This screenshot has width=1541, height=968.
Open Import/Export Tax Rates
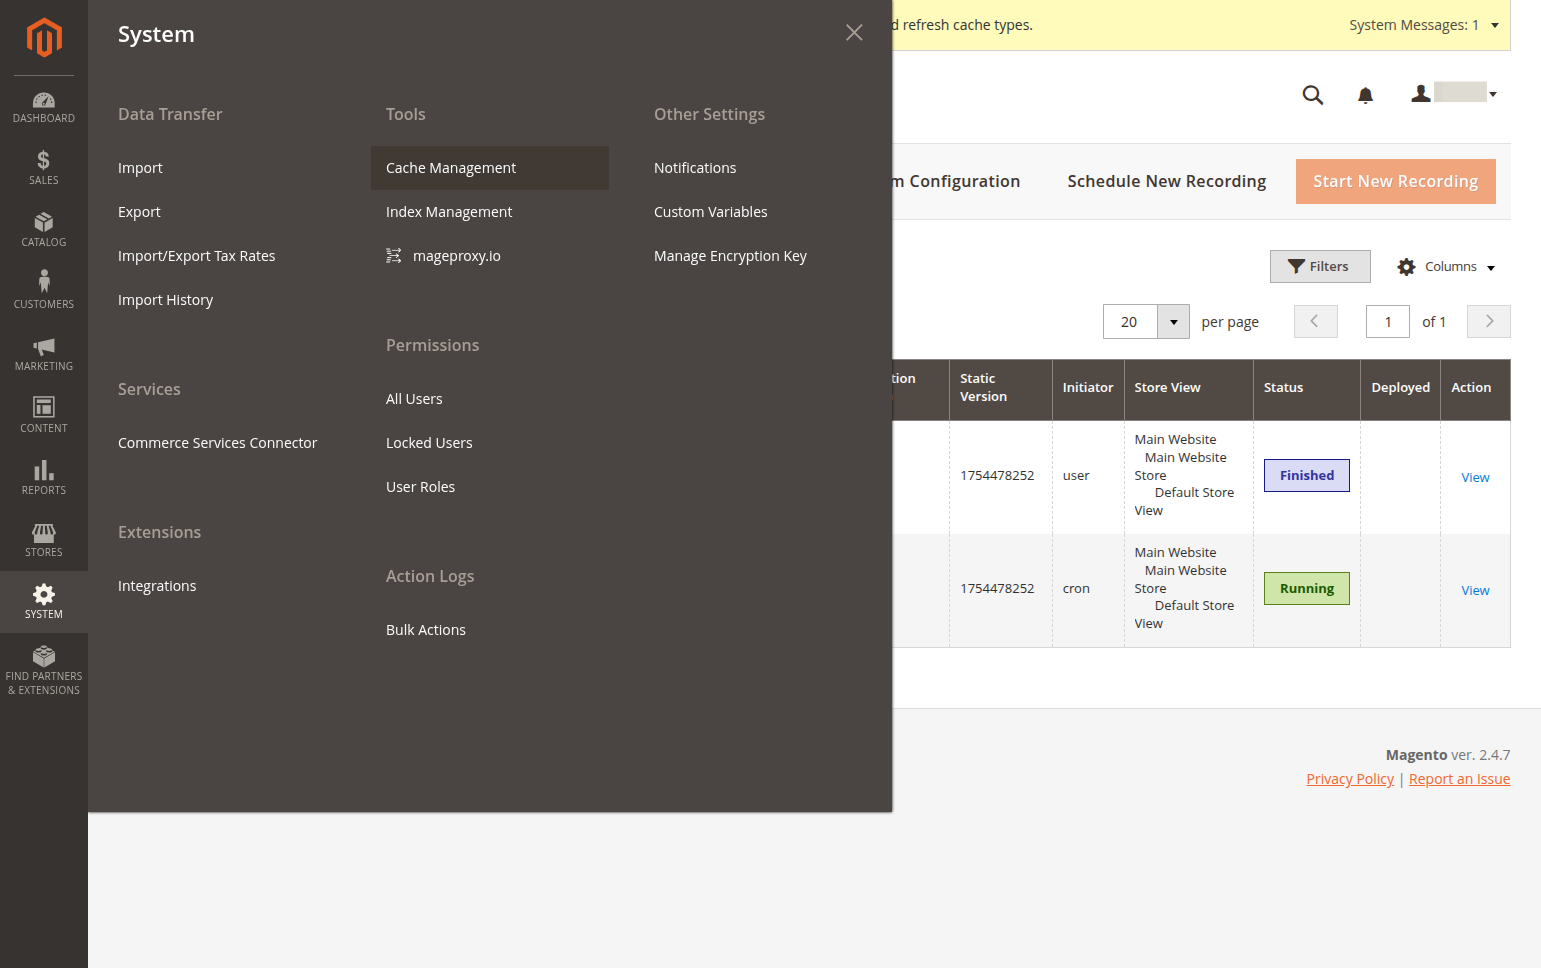[197, 256]
